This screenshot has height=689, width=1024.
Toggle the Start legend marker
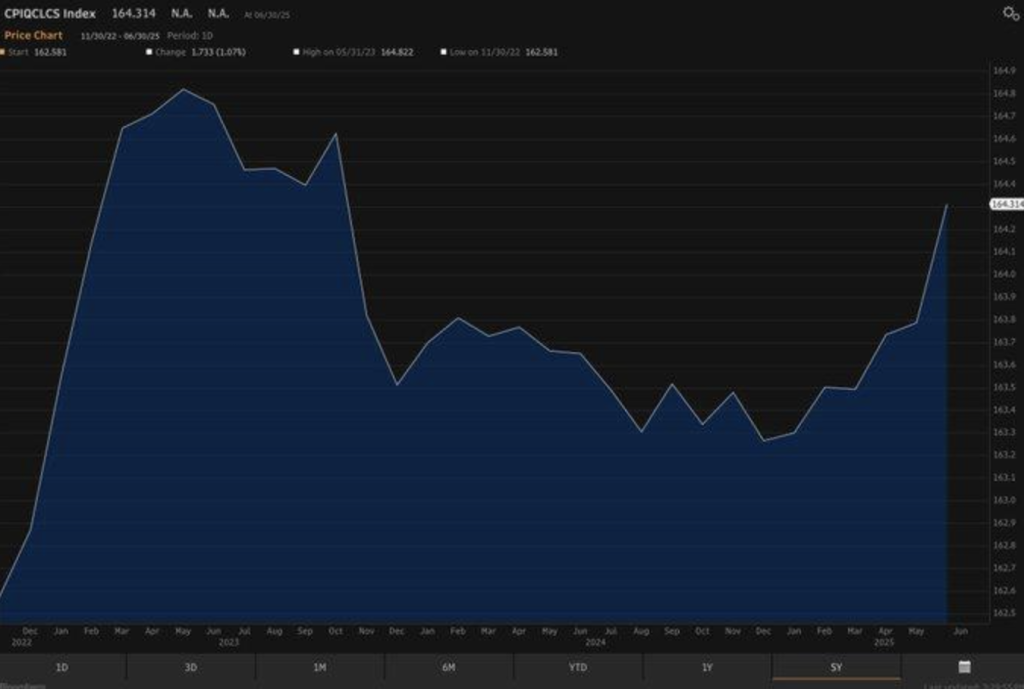coord(3,51)
